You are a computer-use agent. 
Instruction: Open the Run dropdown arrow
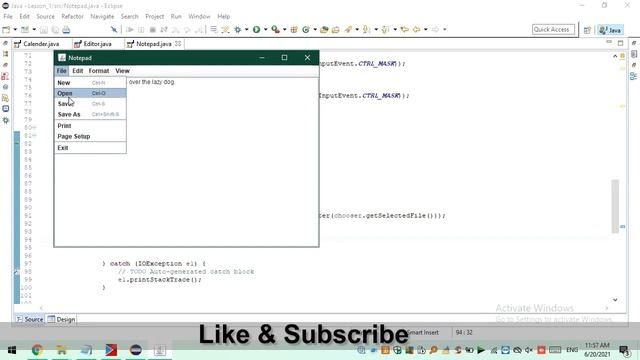[265, 29]
